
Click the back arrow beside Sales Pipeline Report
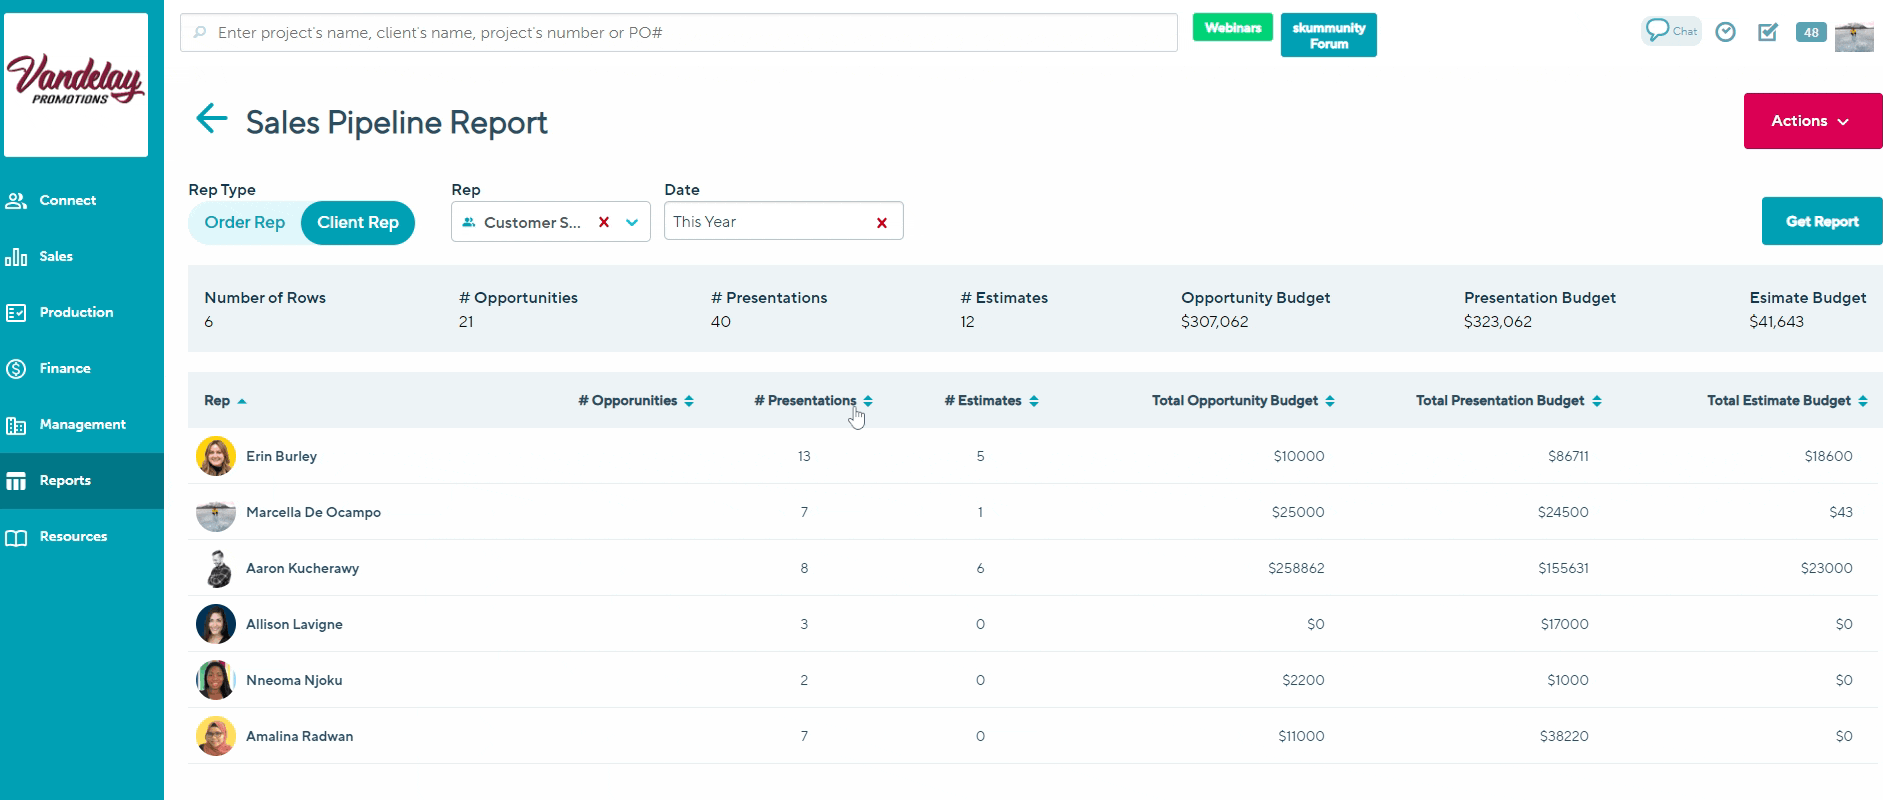coord(211,119)
